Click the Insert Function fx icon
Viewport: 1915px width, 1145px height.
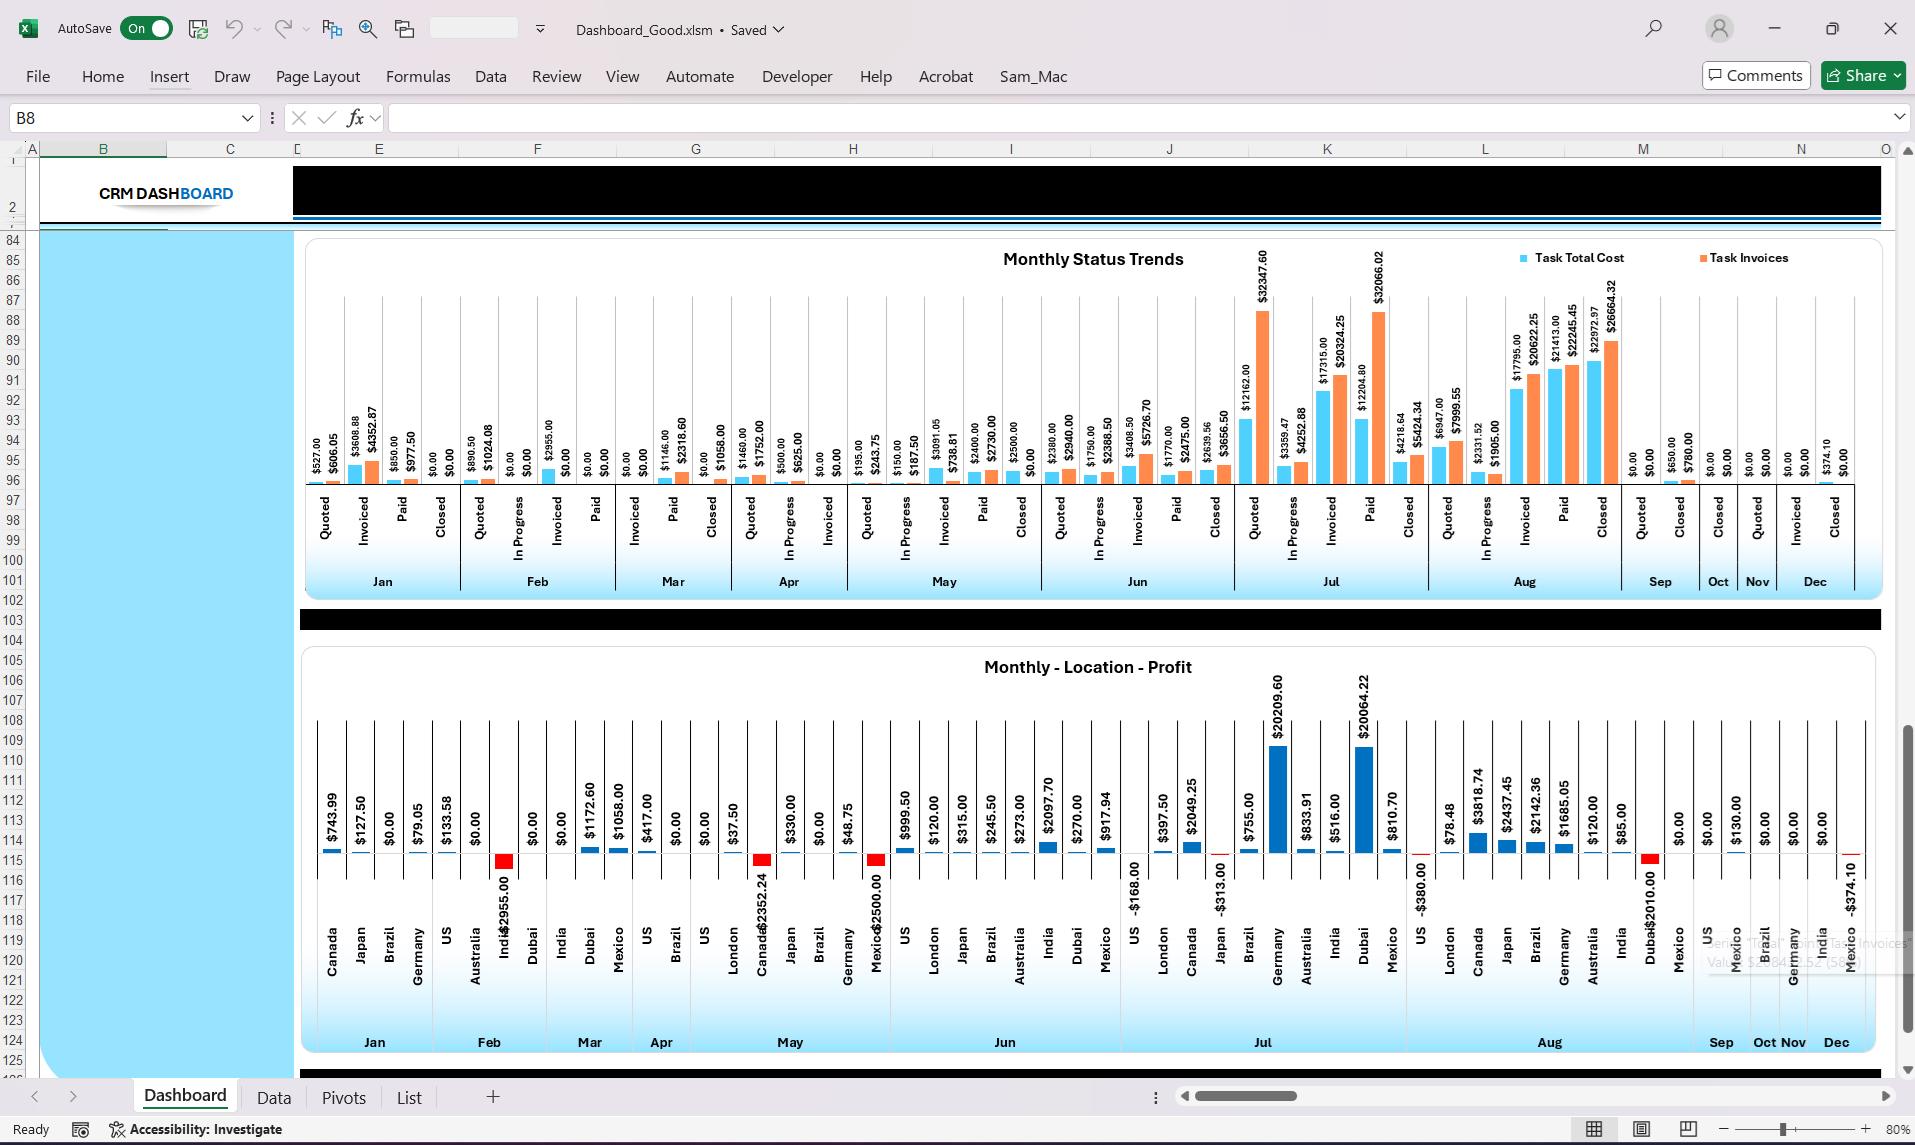point(355,118)
